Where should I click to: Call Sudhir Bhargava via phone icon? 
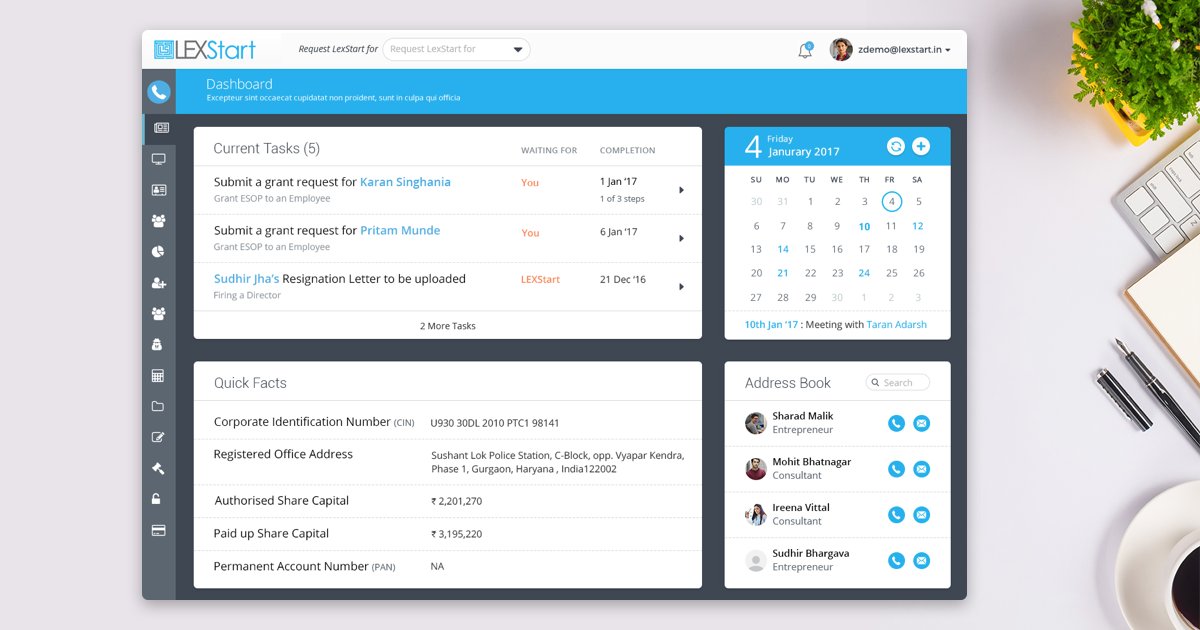click(x=896, y=561)
